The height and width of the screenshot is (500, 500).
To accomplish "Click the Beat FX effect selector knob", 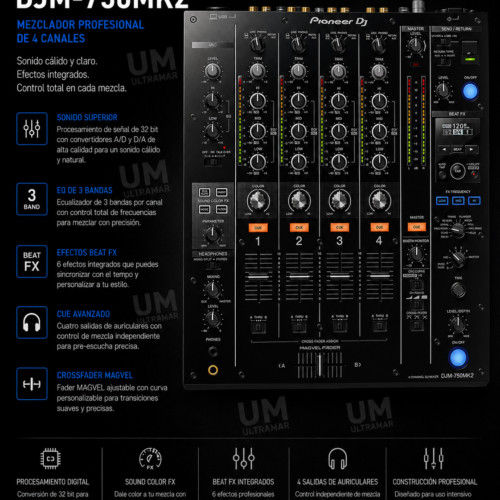I will pyautogui.click(x=458, y=231).
